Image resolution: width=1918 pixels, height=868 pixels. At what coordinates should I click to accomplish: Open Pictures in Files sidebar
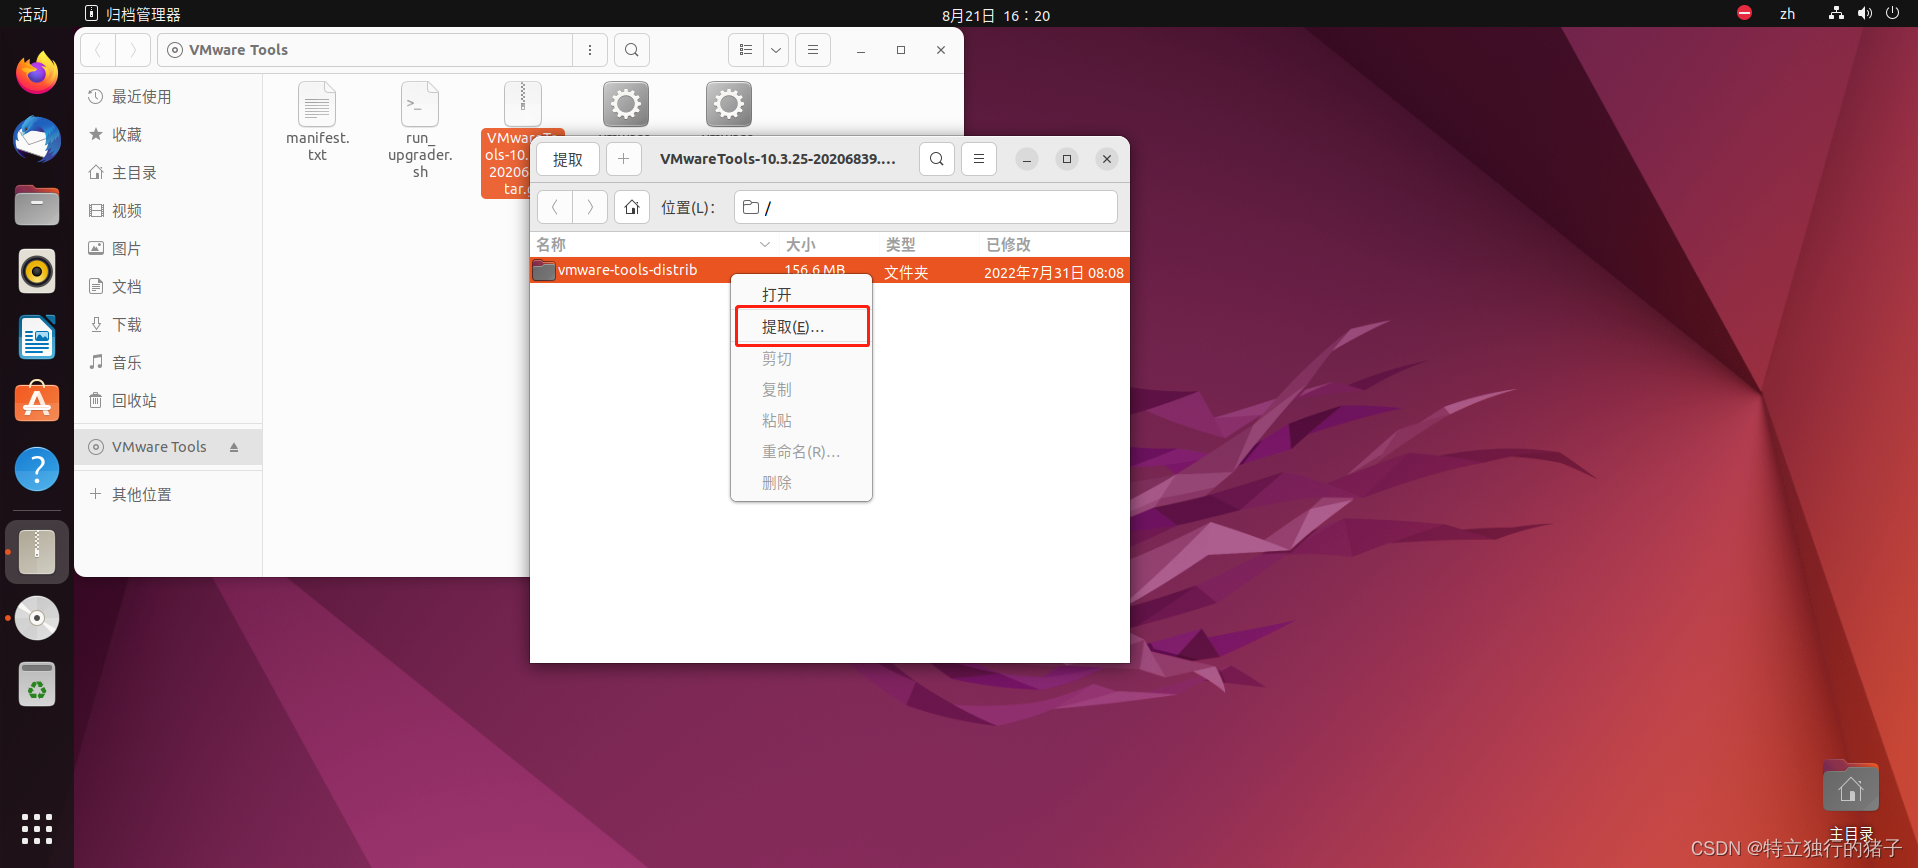pyautogui.click(x=168, y=249)
